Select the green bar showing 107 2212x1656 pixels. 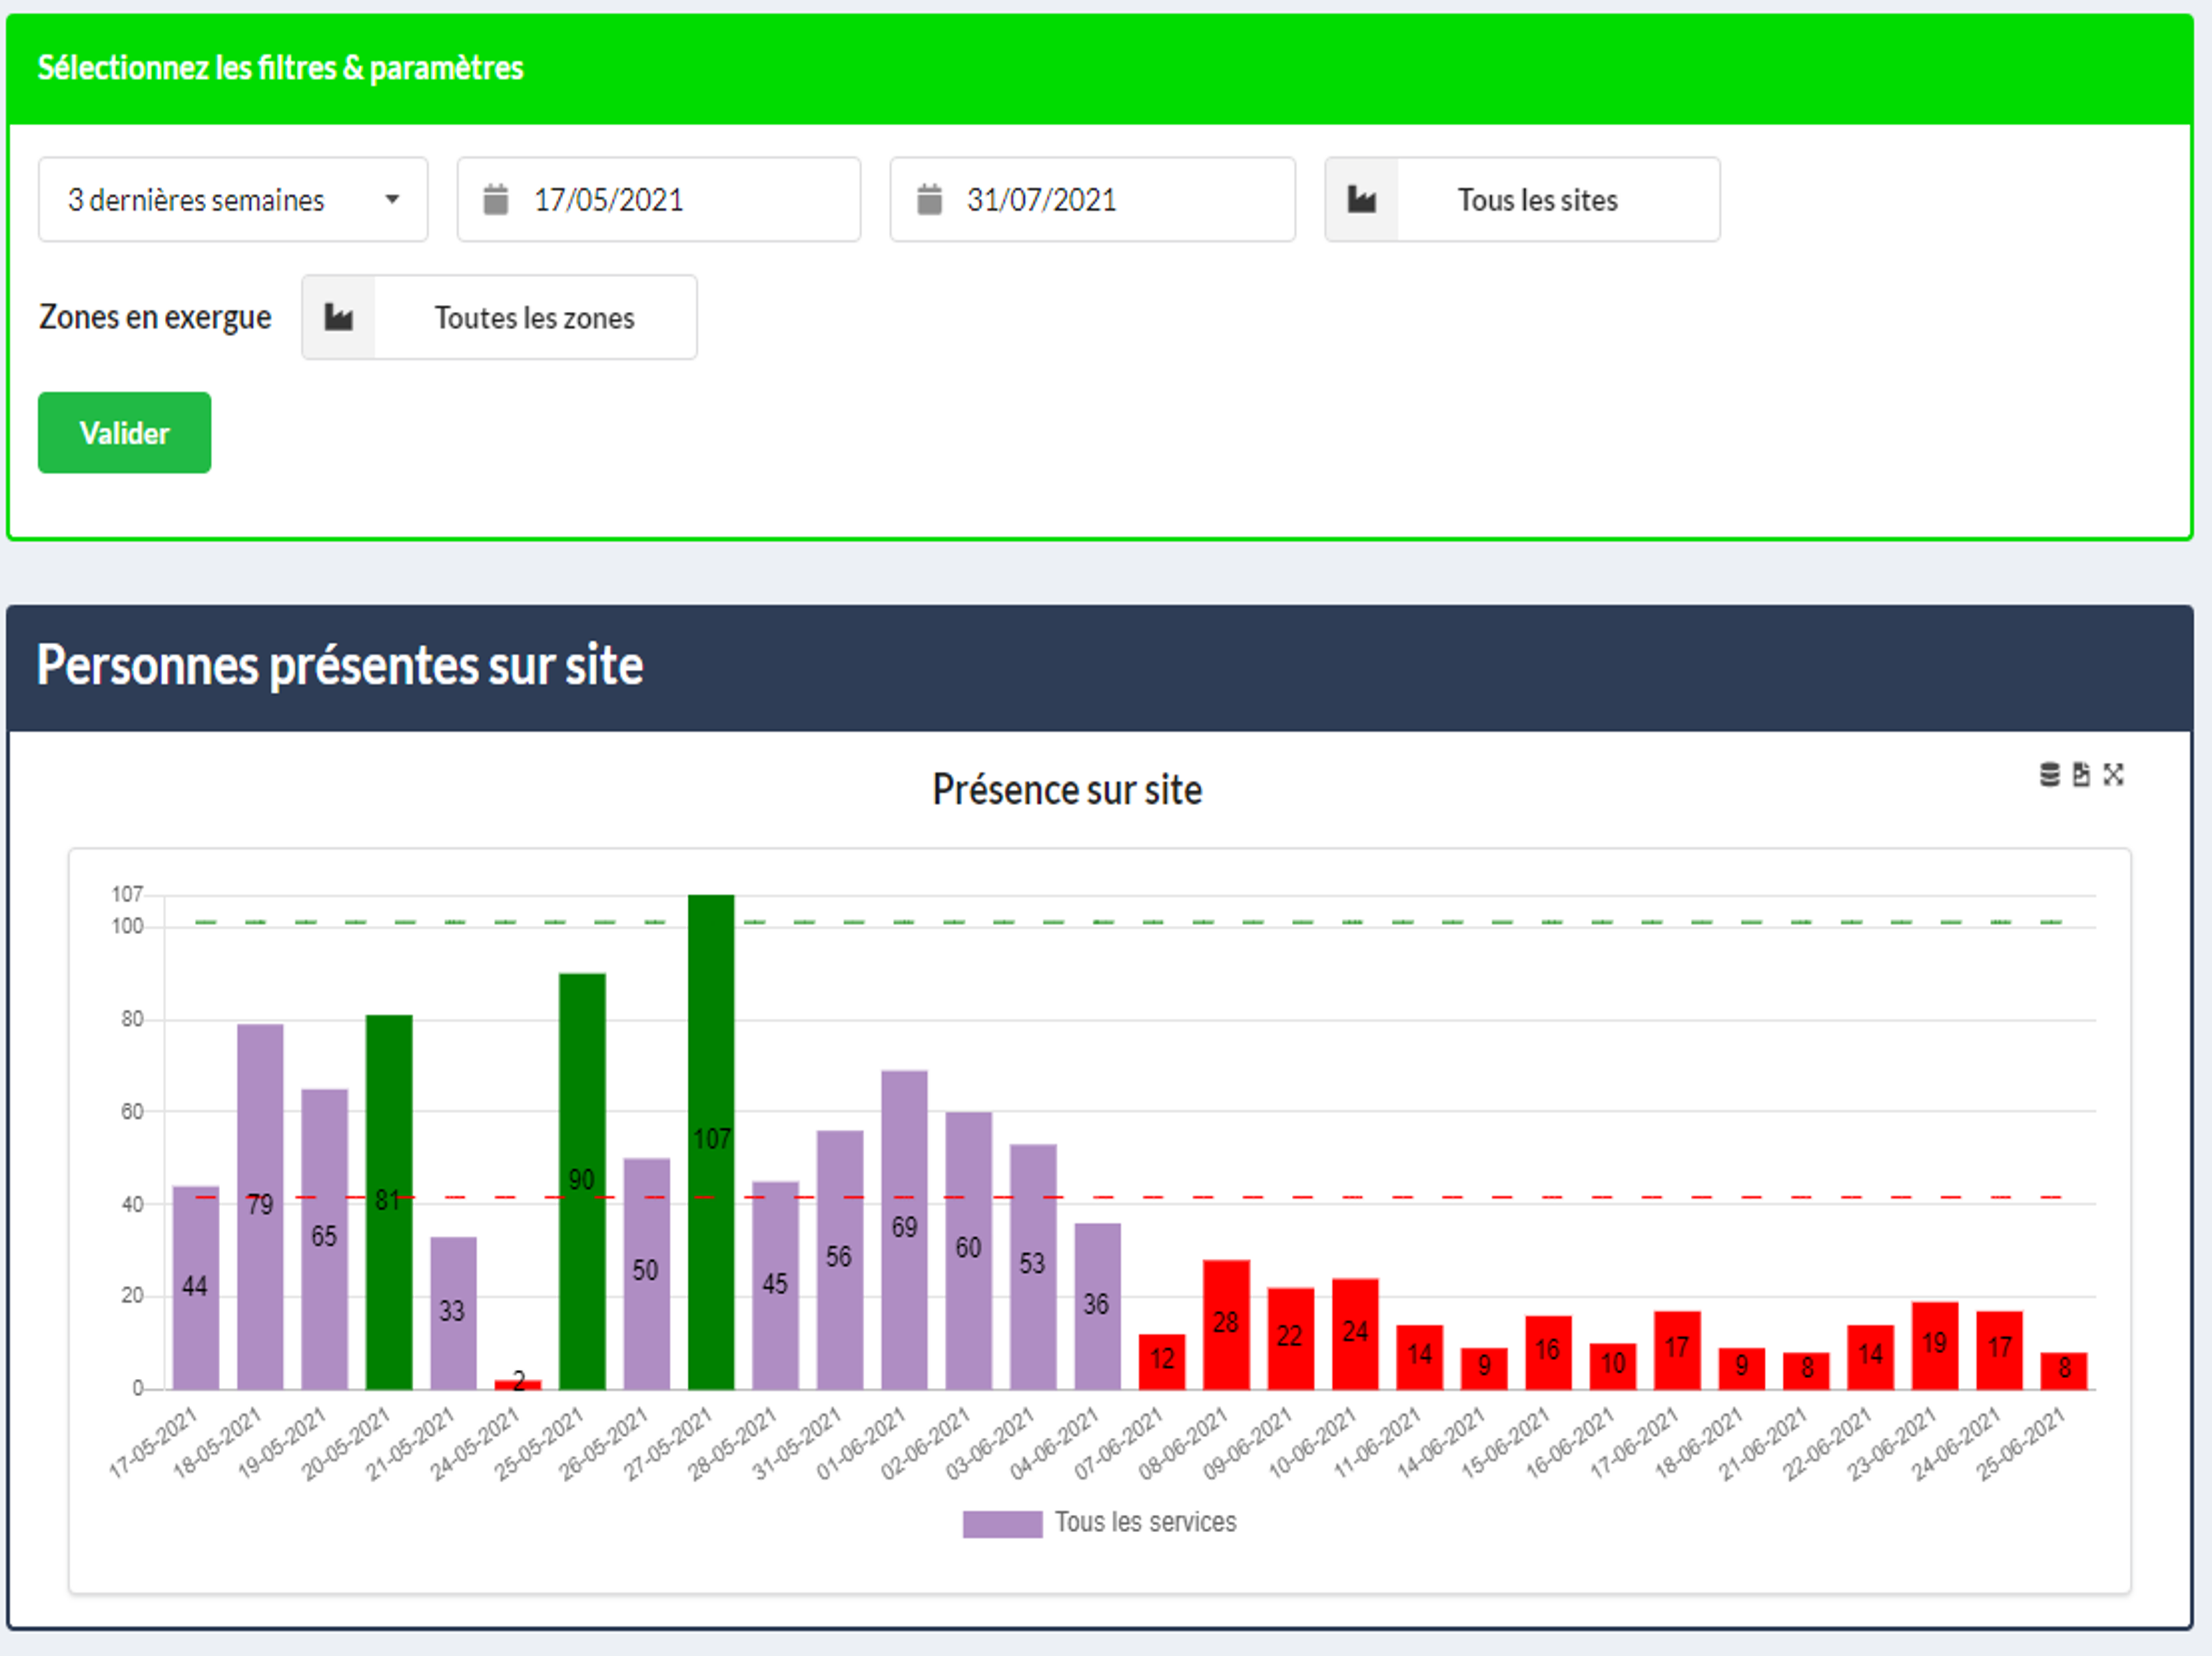711,1142
